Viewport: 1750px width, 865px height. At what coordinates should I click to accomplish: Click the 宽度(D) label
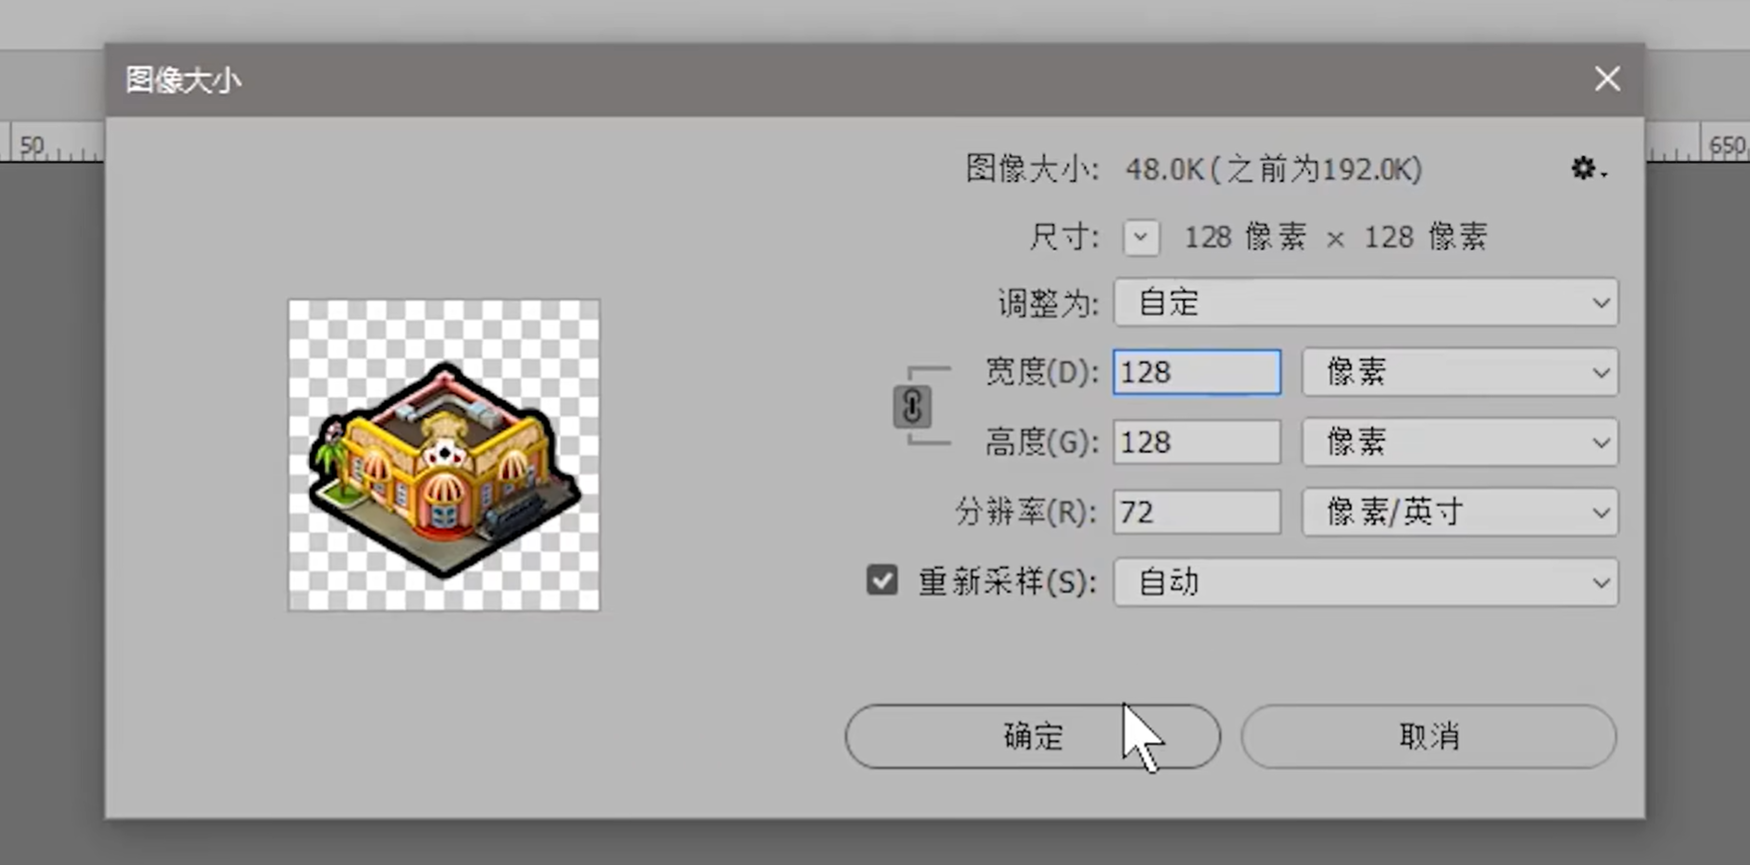(x=1041, y=372)
